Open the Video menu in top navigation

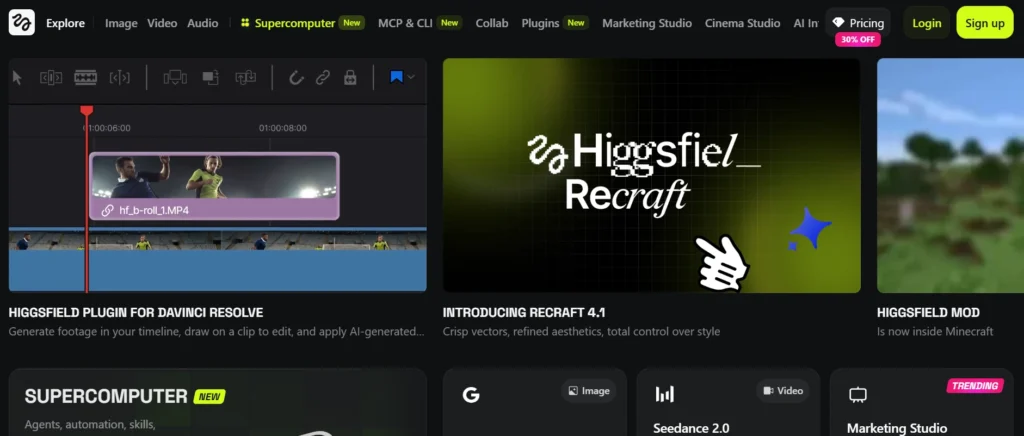coord(162,23)
